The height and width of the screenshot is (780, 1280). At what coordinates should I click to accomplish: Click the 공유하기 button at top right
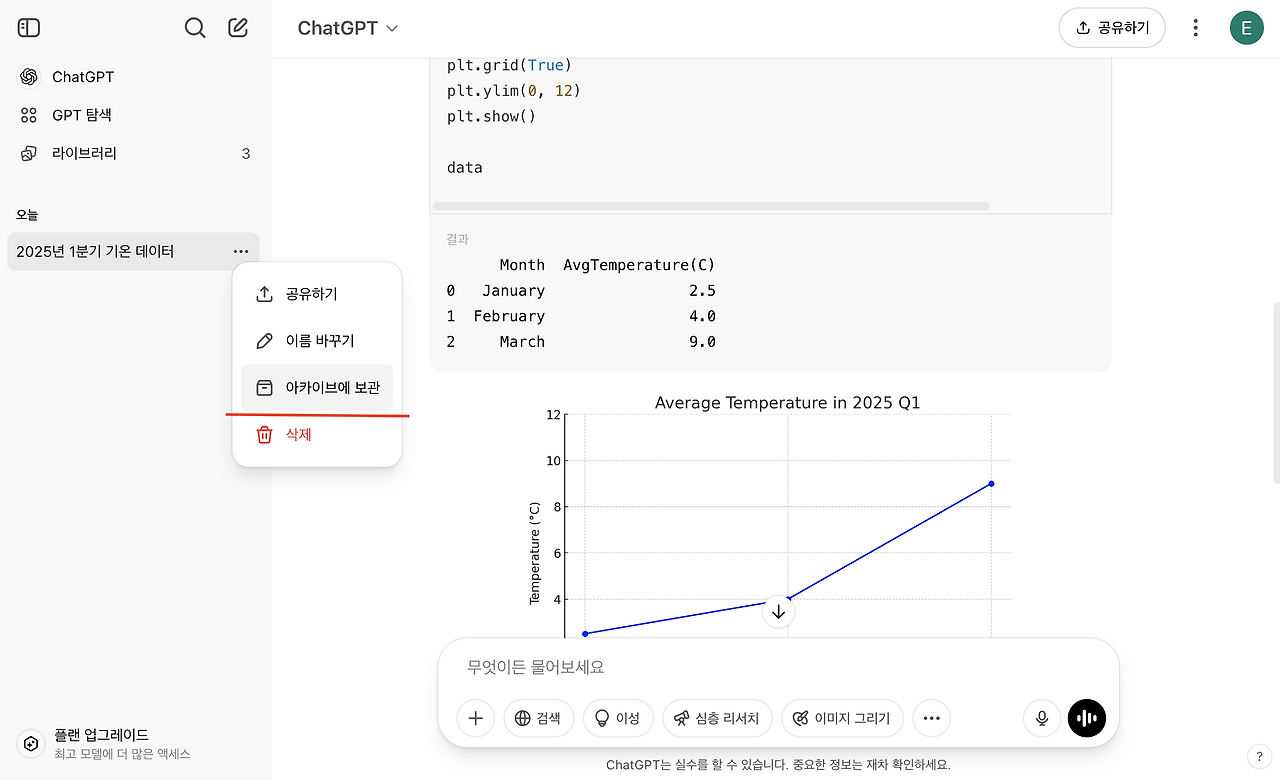[1112, 28]
